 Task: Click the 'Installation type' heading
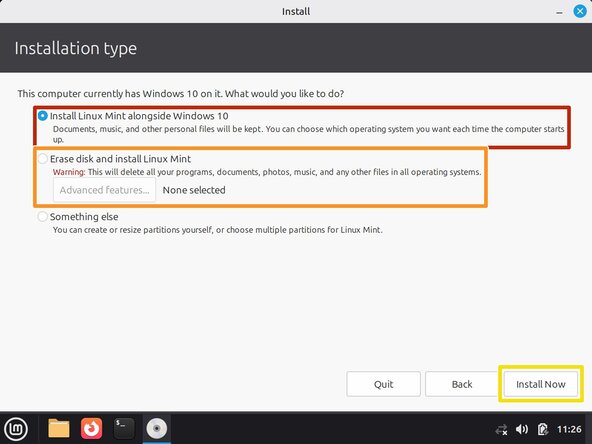pos(76,49)
